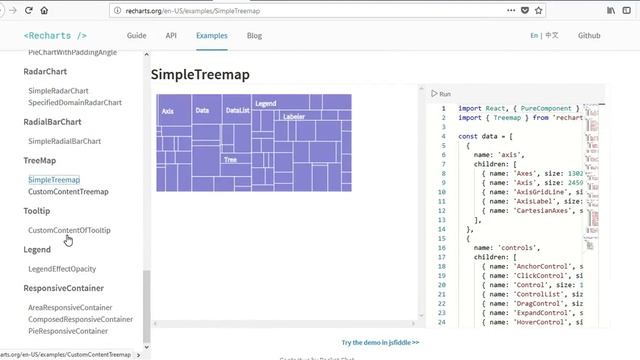
Task: Open the page actions three-dots menu
Action: [511, 11]
